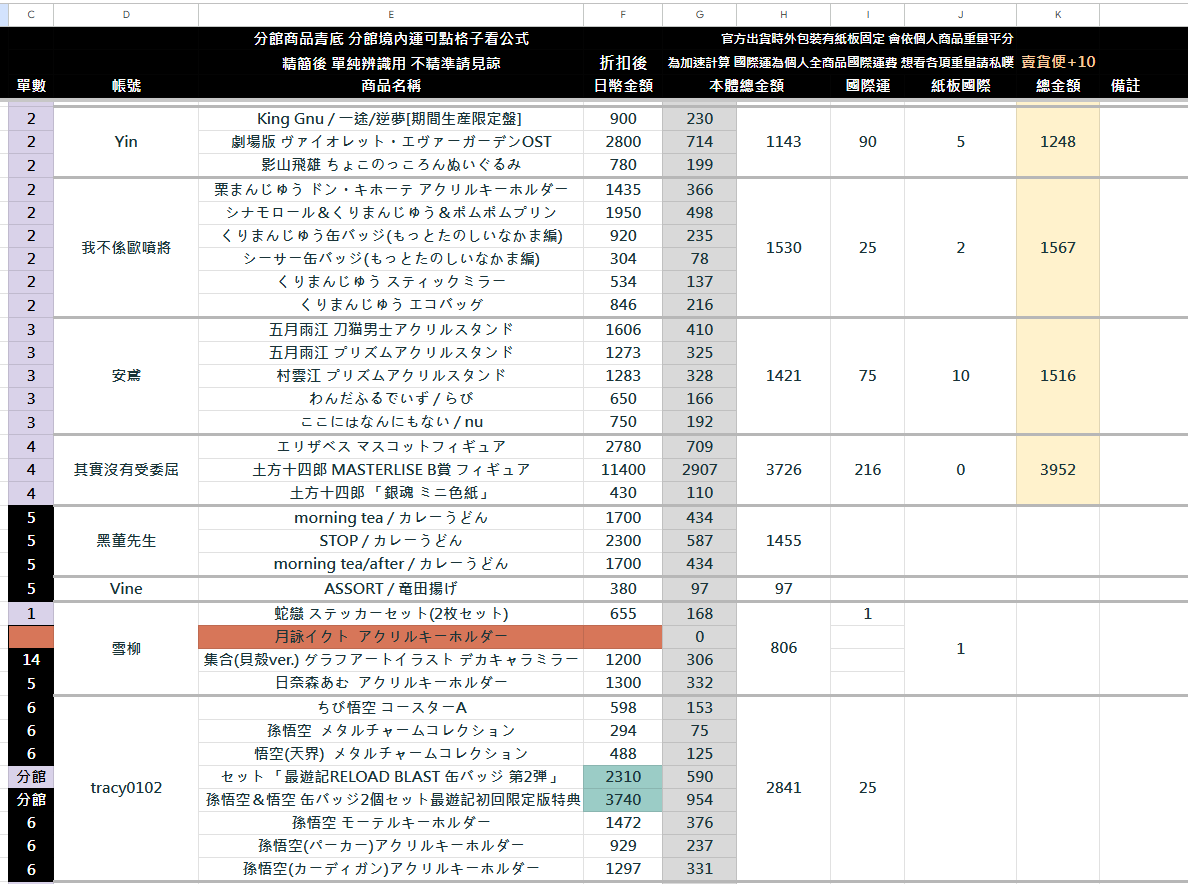Screen dimensions: 1188x884
Task: Click the yellow 3952 total cell
Action: [1058, 470]
